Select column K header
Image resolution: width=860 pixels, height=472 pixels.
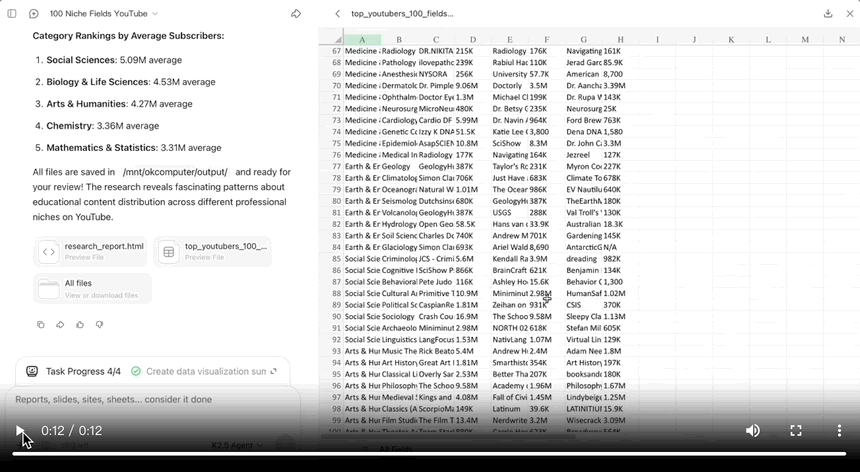click(731, 39)
